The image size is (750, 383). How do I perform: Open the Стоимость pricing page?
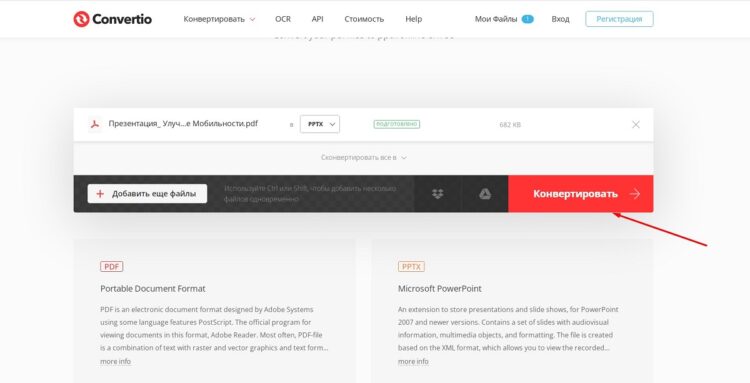pyautogui.click(x=364, y=19)
